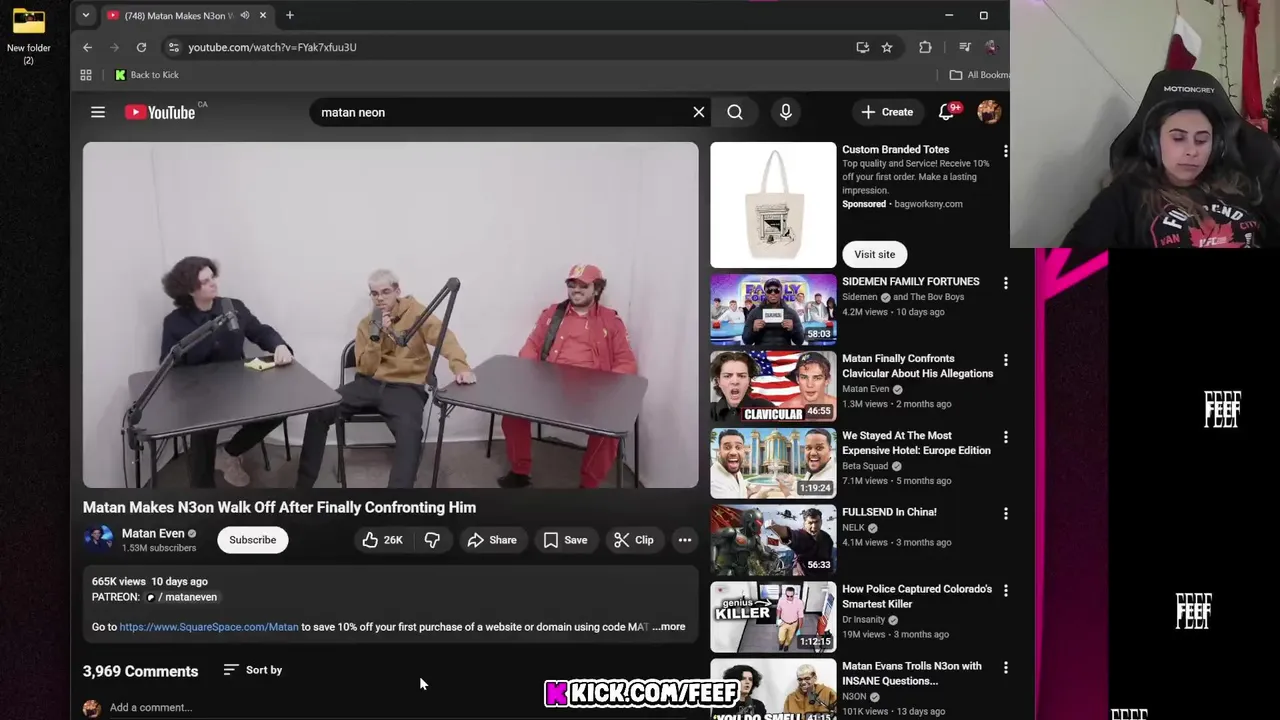Open the apps grid in bookmarks bar
This screenshot has width=1280, height=720.
coord(86,75)
